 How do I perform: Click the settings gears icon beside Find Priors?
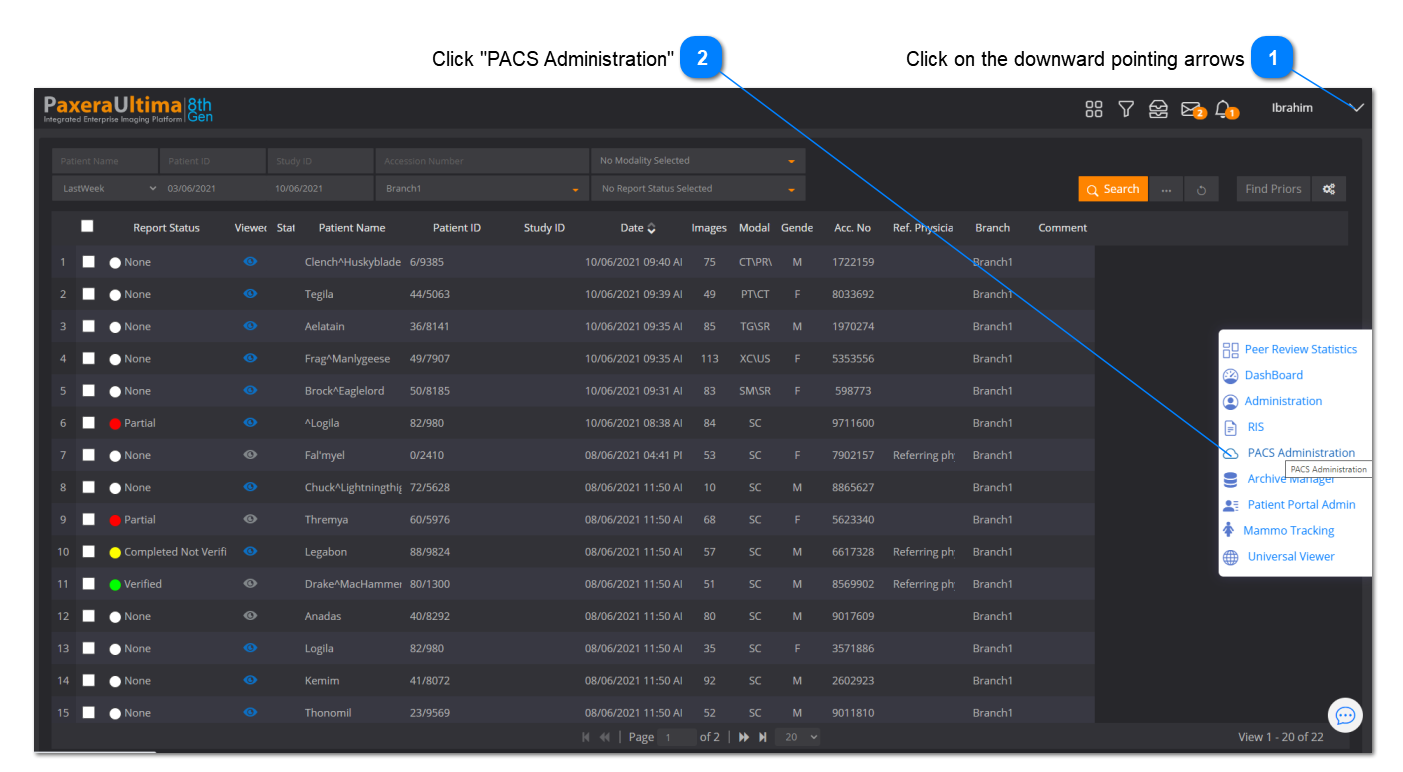point(1329,189)
